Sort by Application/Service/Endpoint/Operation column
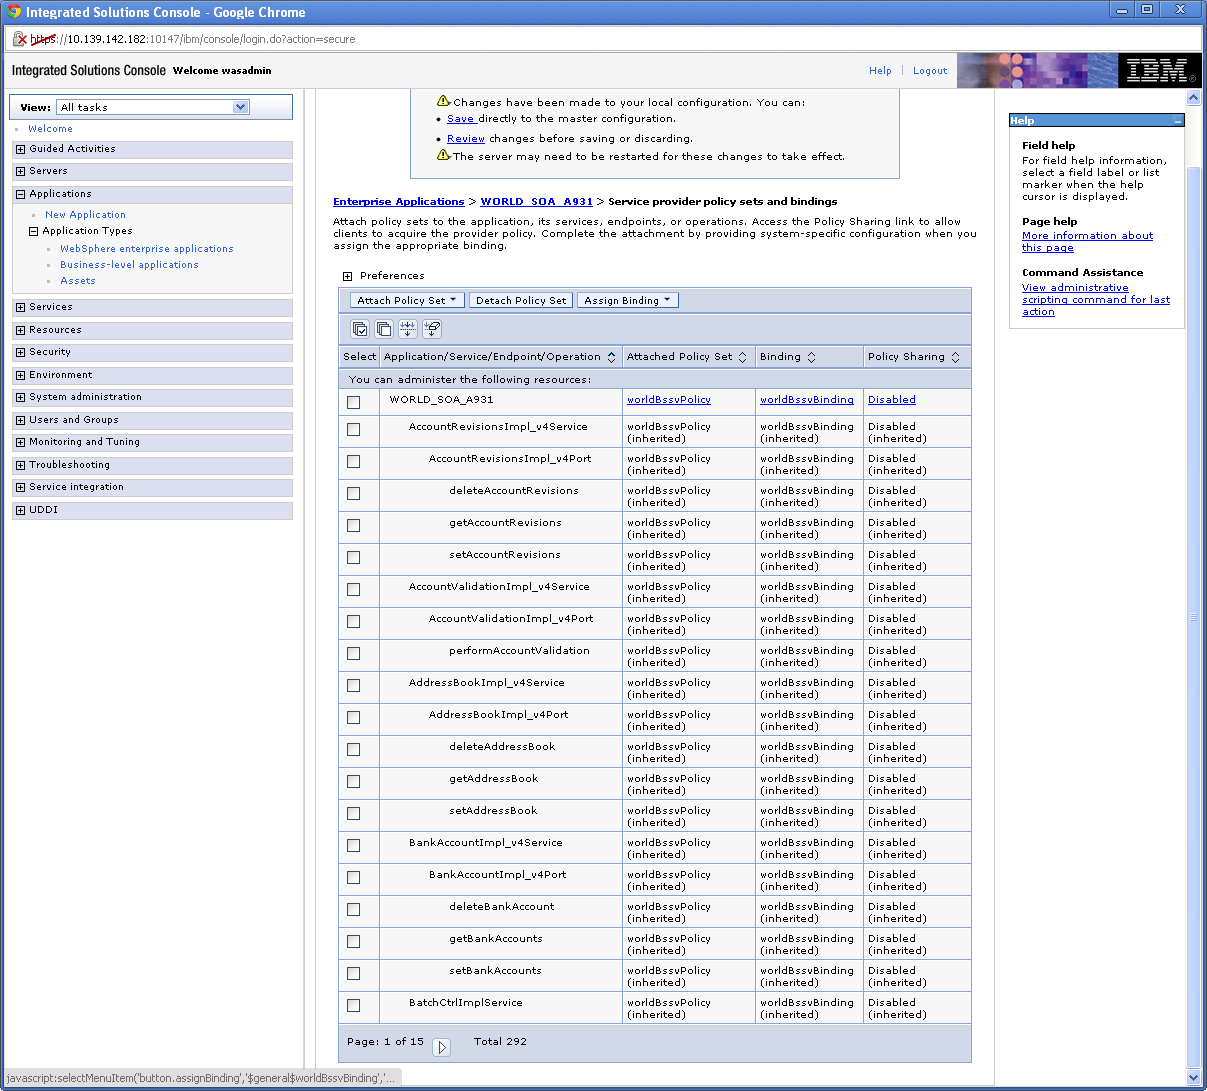Viewport: 1207px width, 1091px height. [612, 357]
